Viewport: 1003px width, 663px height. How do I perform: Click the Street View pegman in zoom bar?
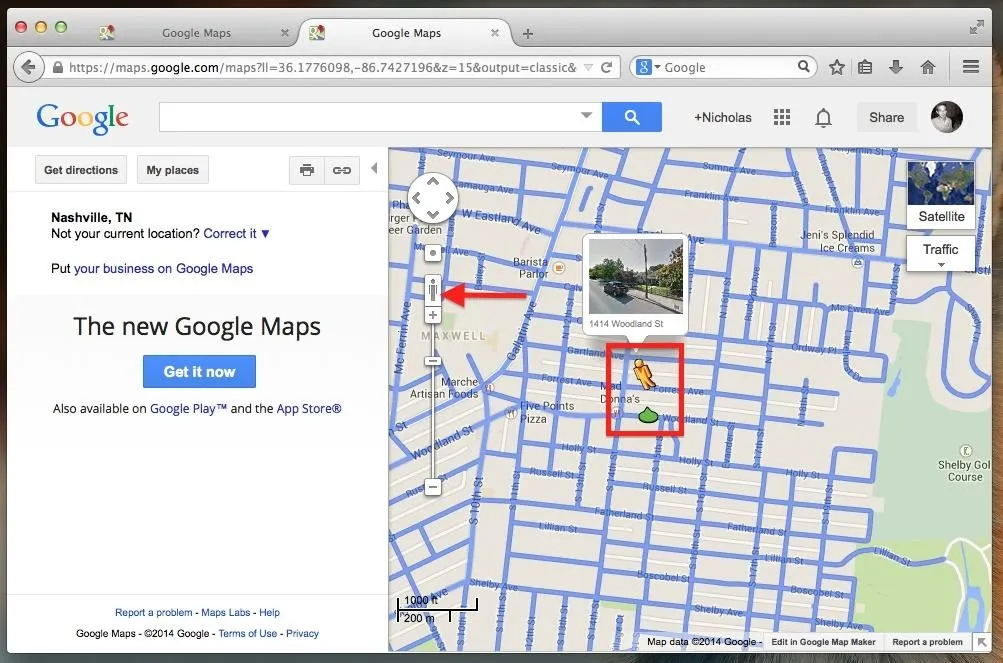tap(433, 291)
